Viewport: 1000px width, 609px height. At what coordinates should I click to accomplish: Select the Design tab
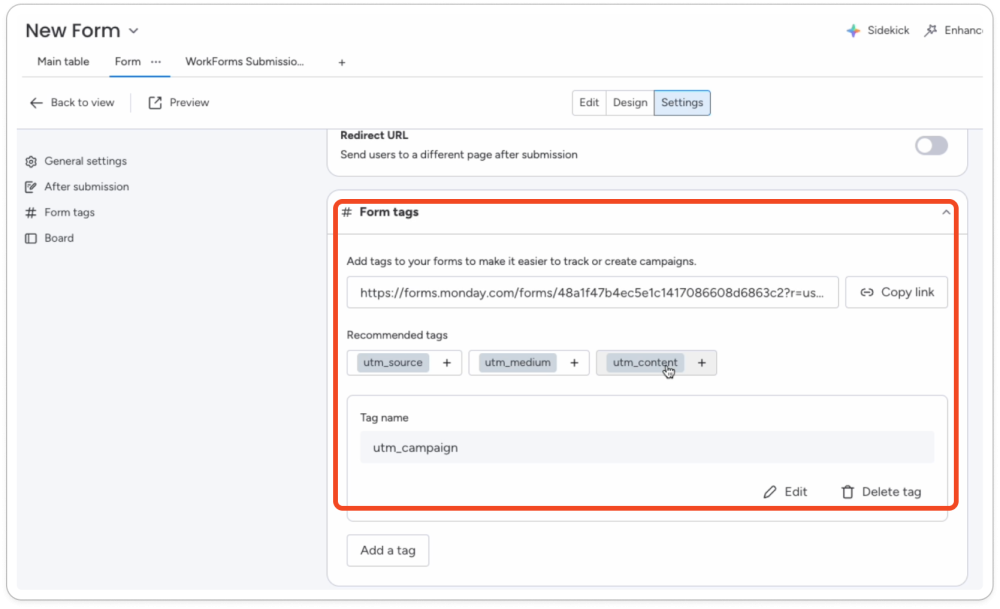coord(630,103)
